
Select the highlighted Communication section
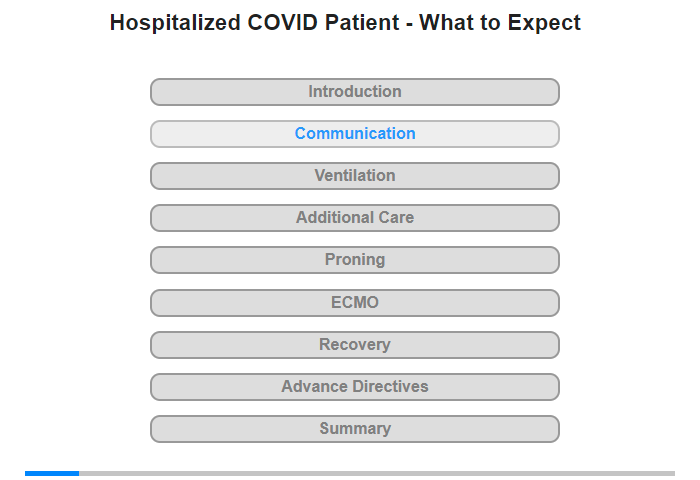[355, 134]
